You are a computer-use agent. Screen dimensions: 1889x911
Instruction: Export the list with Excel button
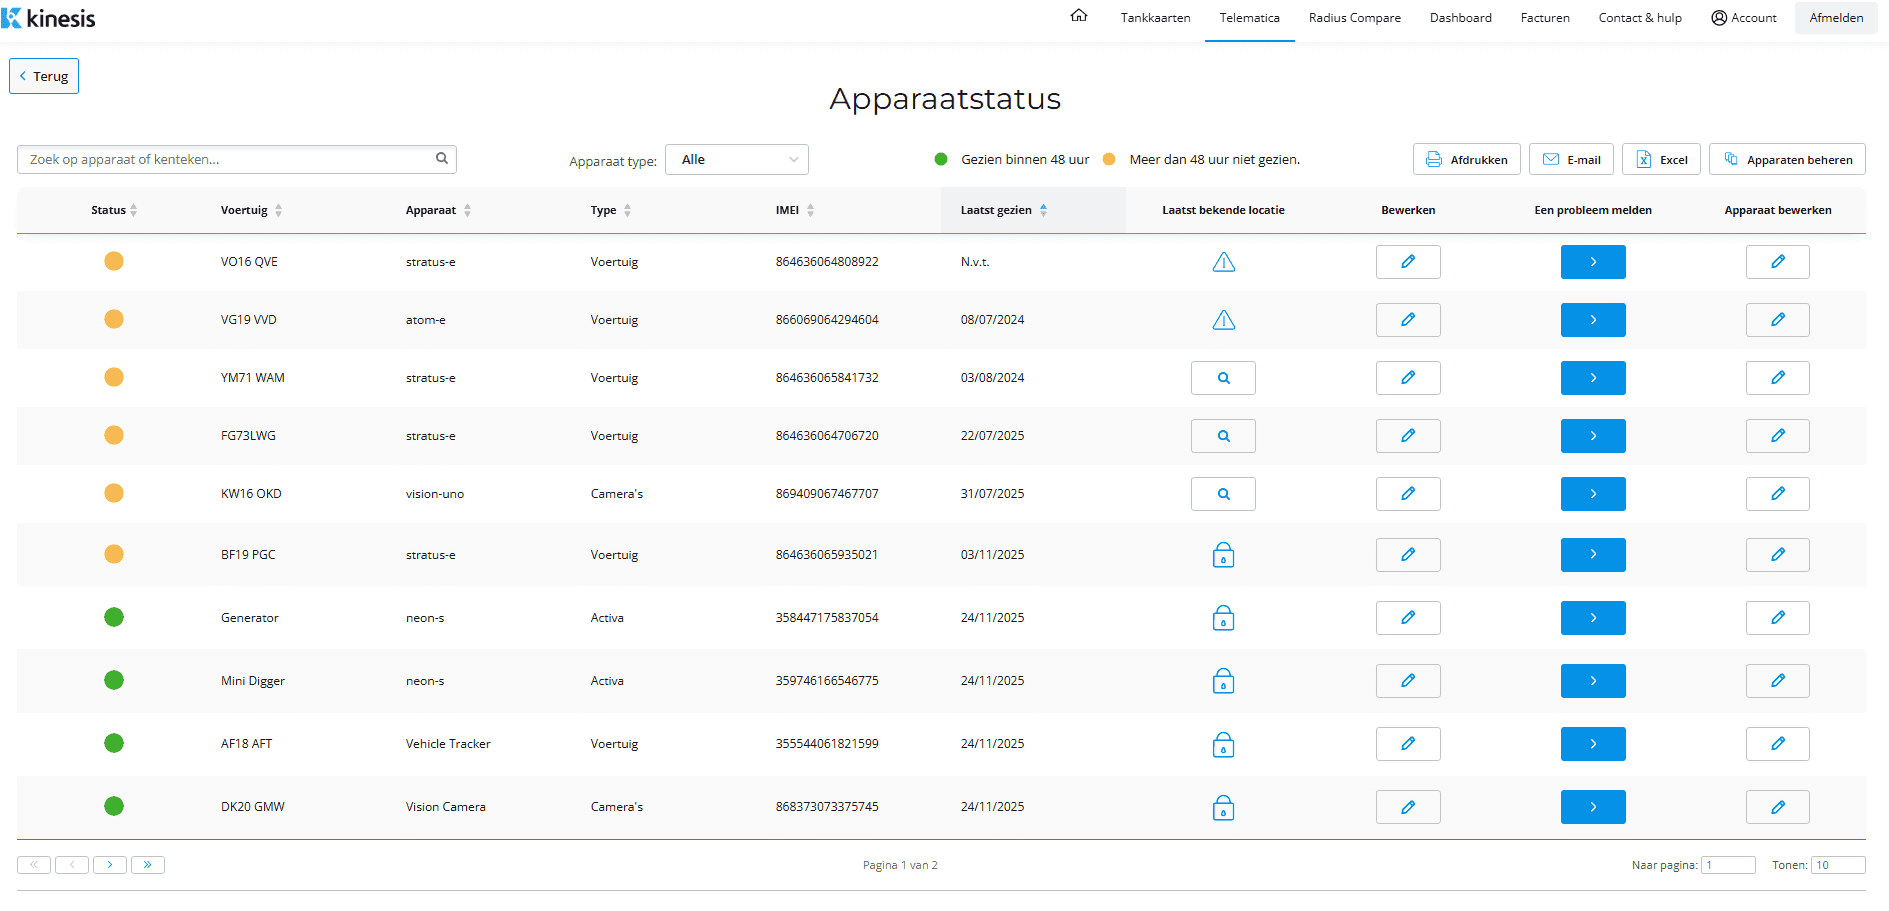1660,160
